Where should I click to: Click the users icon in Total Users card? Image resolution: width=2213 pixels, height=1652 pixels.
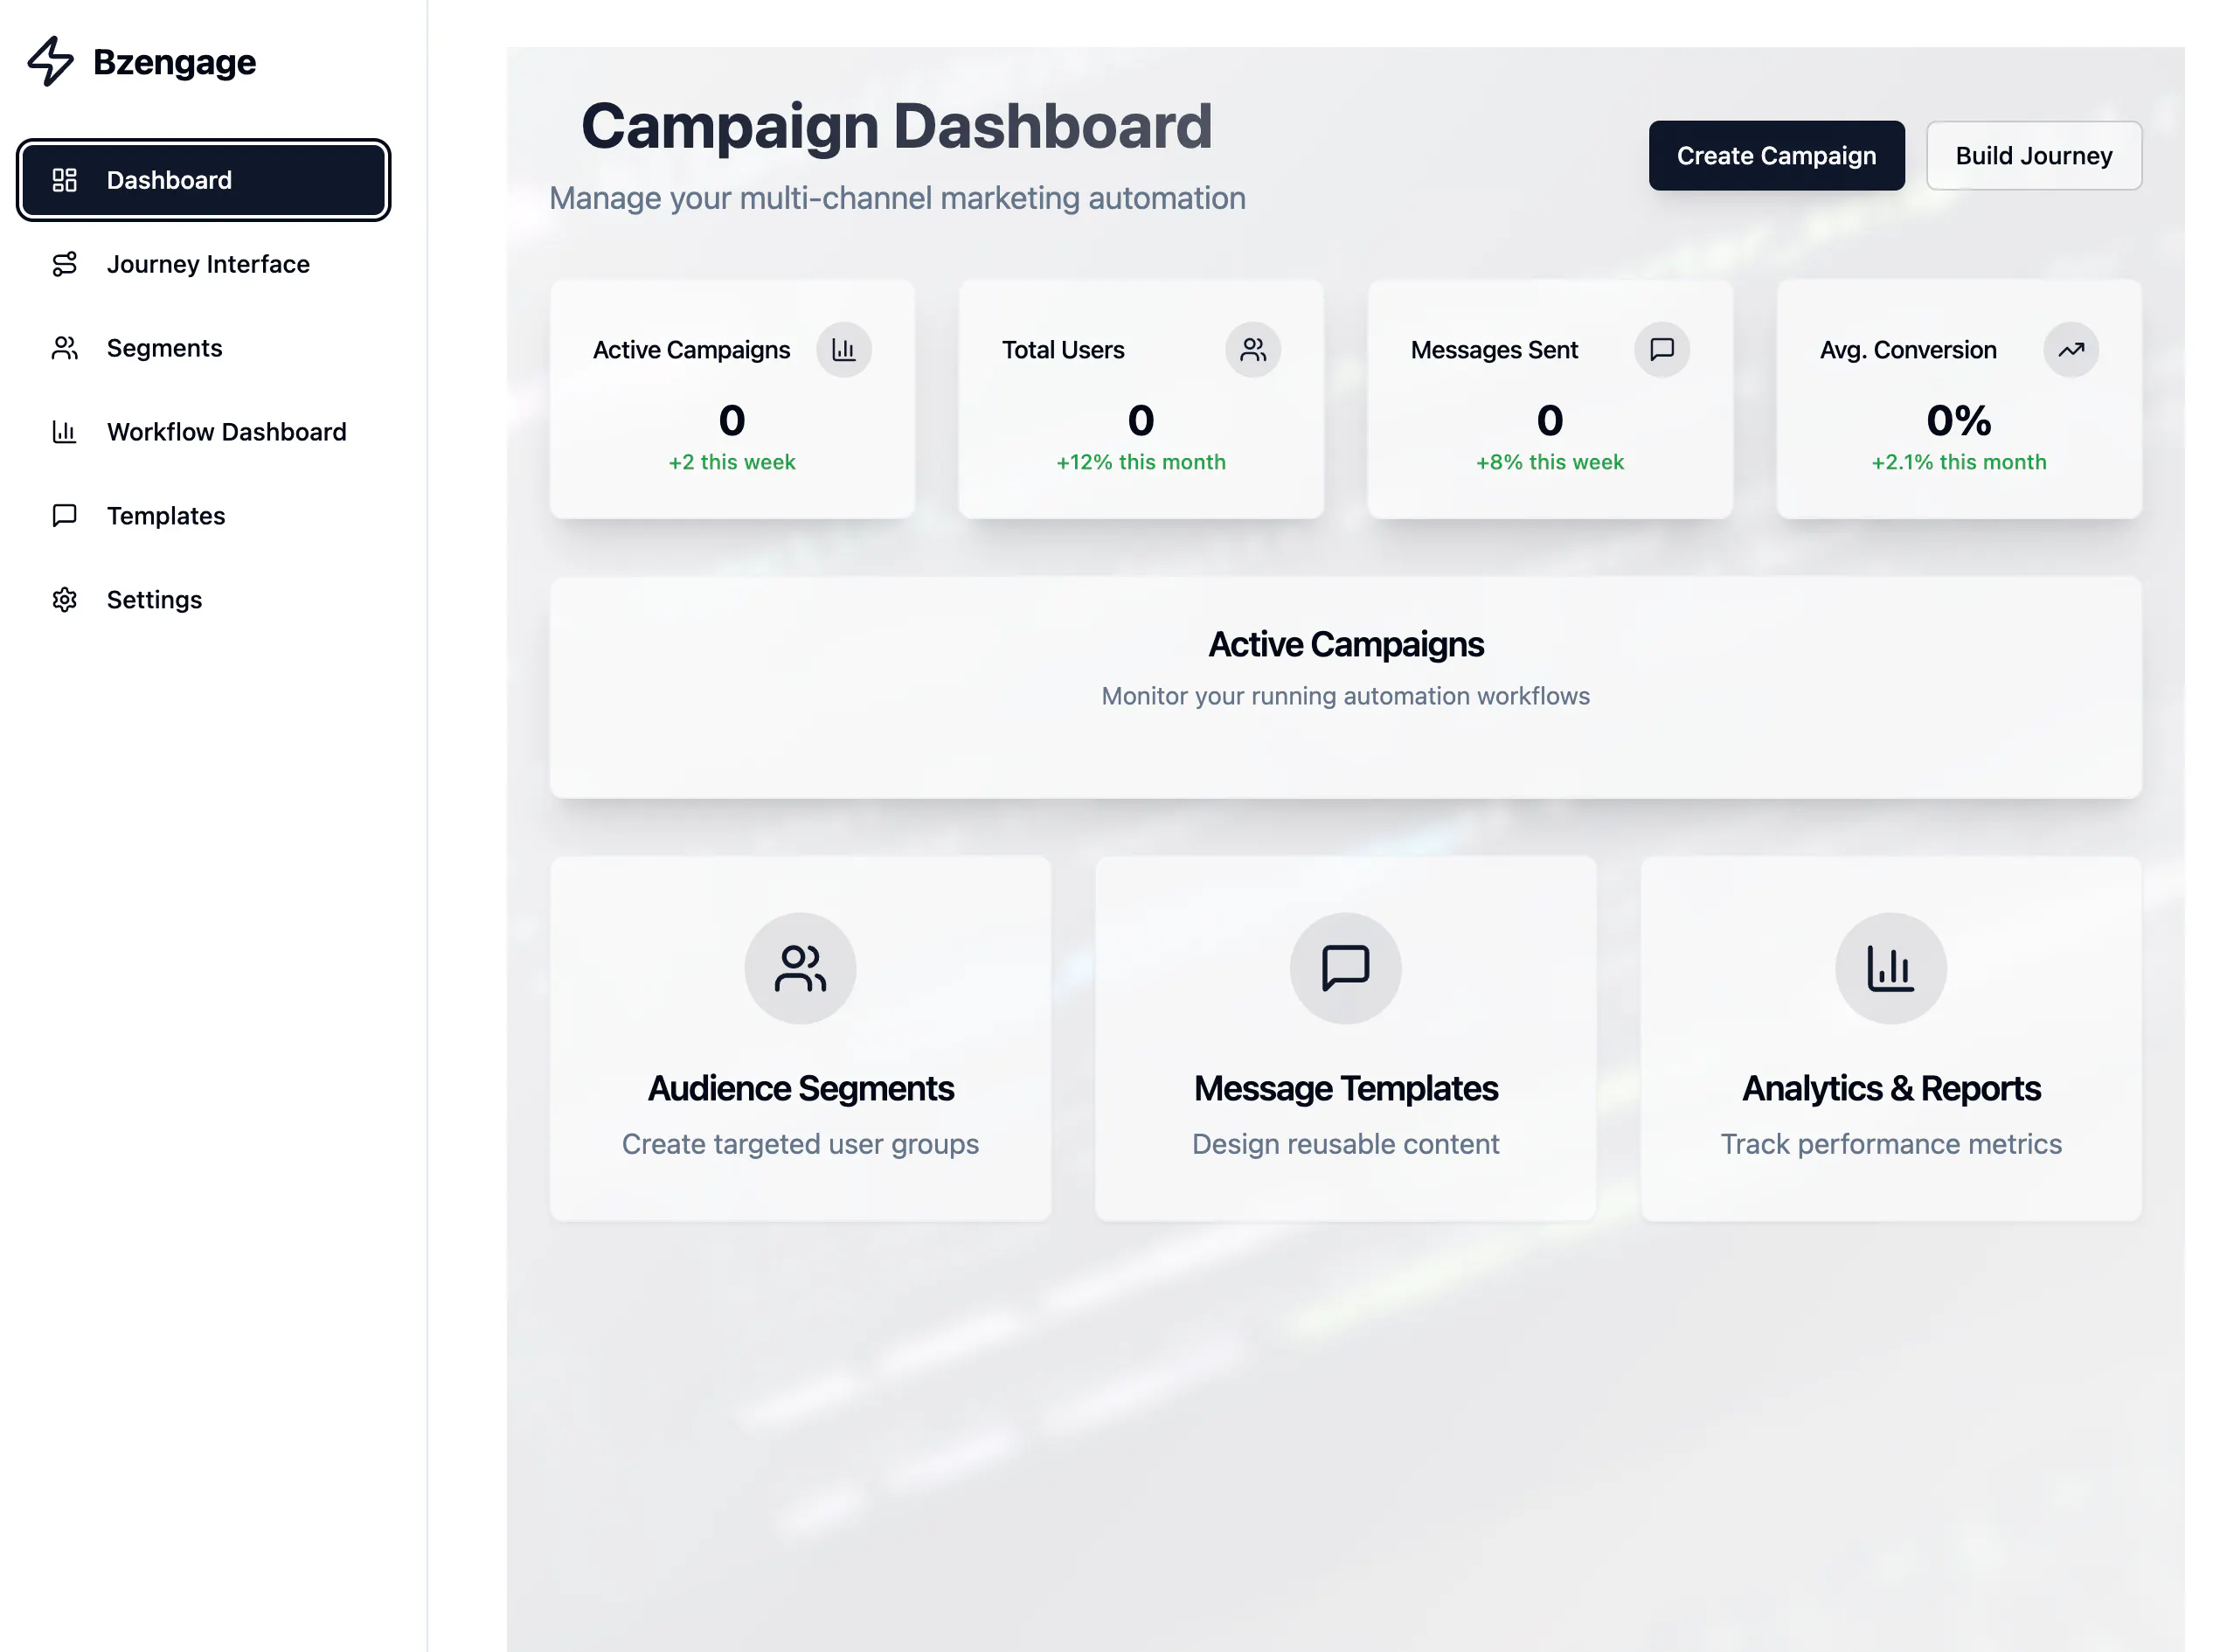tap(1252, 350)
